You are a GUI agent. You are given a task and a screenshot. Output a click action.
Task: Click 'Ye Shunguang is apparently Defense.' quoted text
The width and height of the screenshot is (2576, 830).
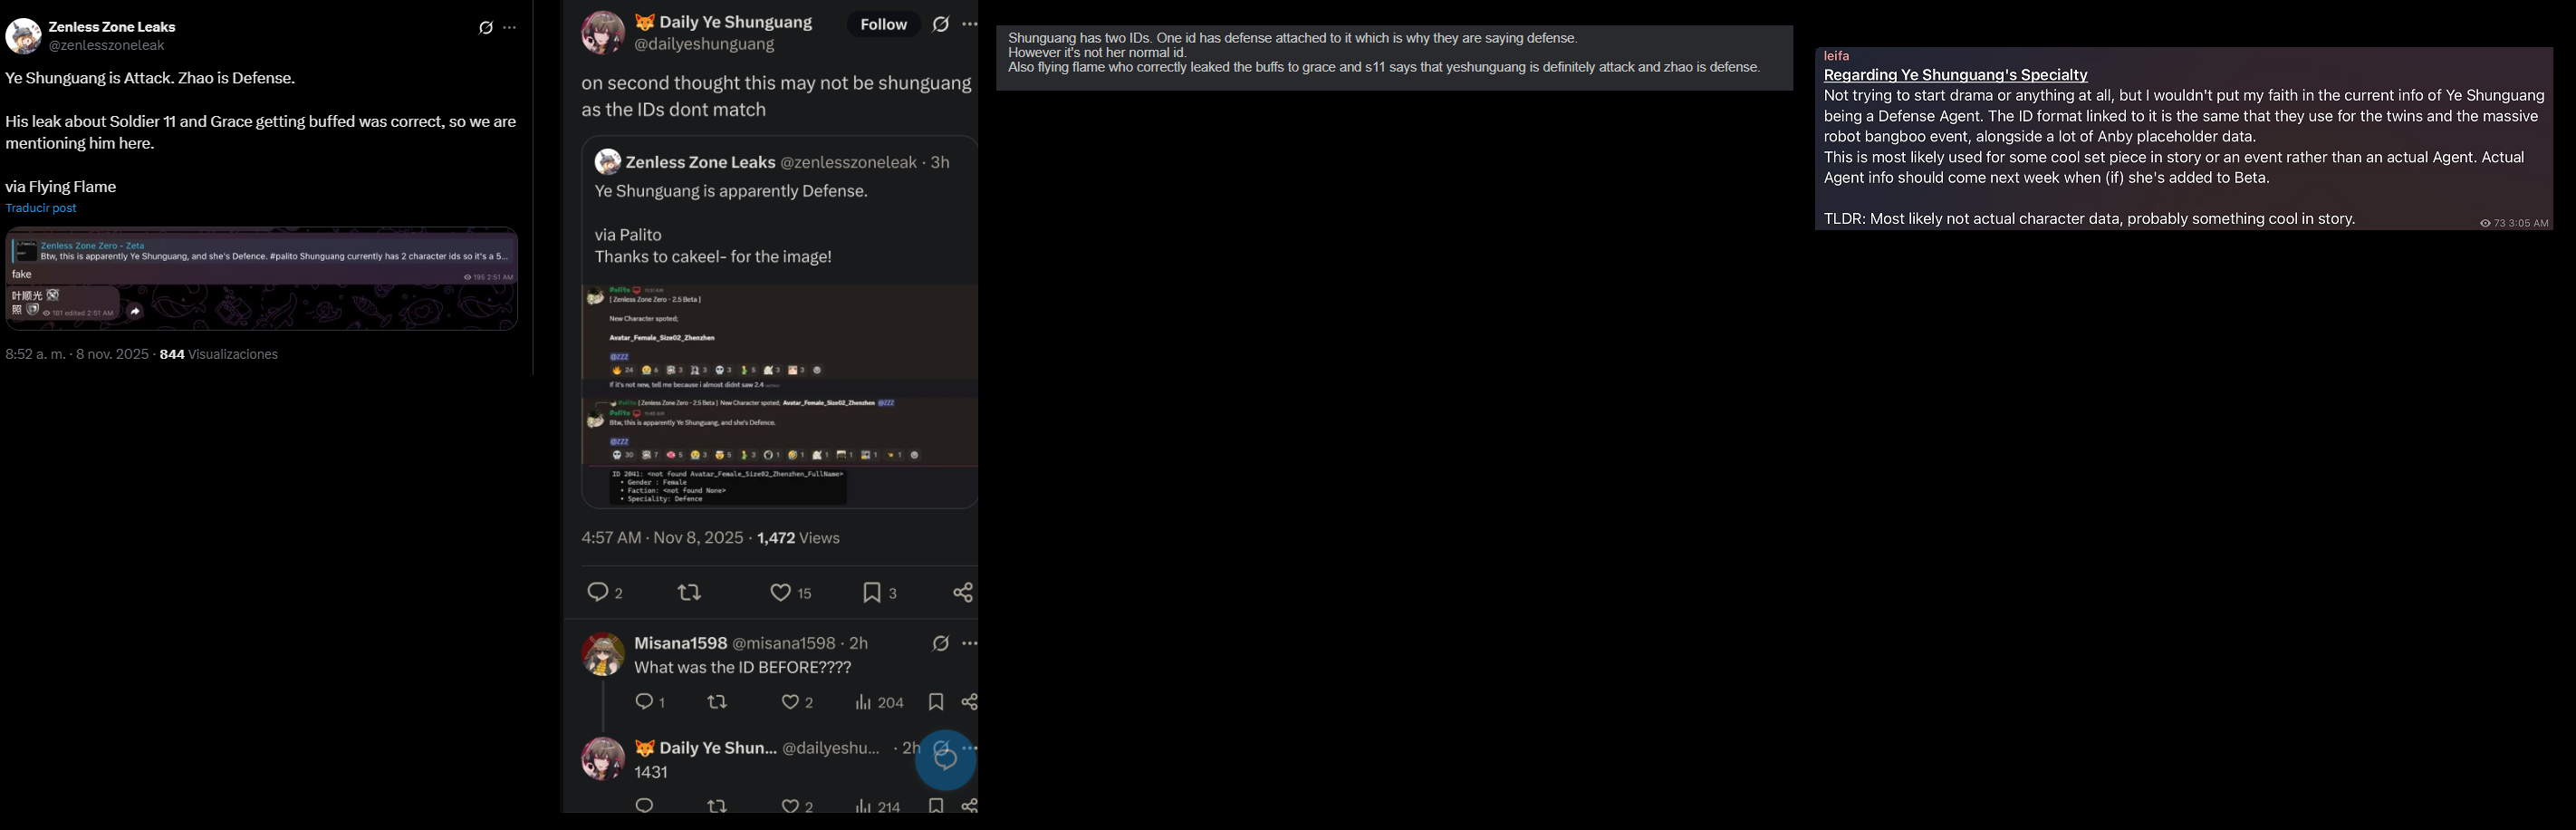[731, 191]
